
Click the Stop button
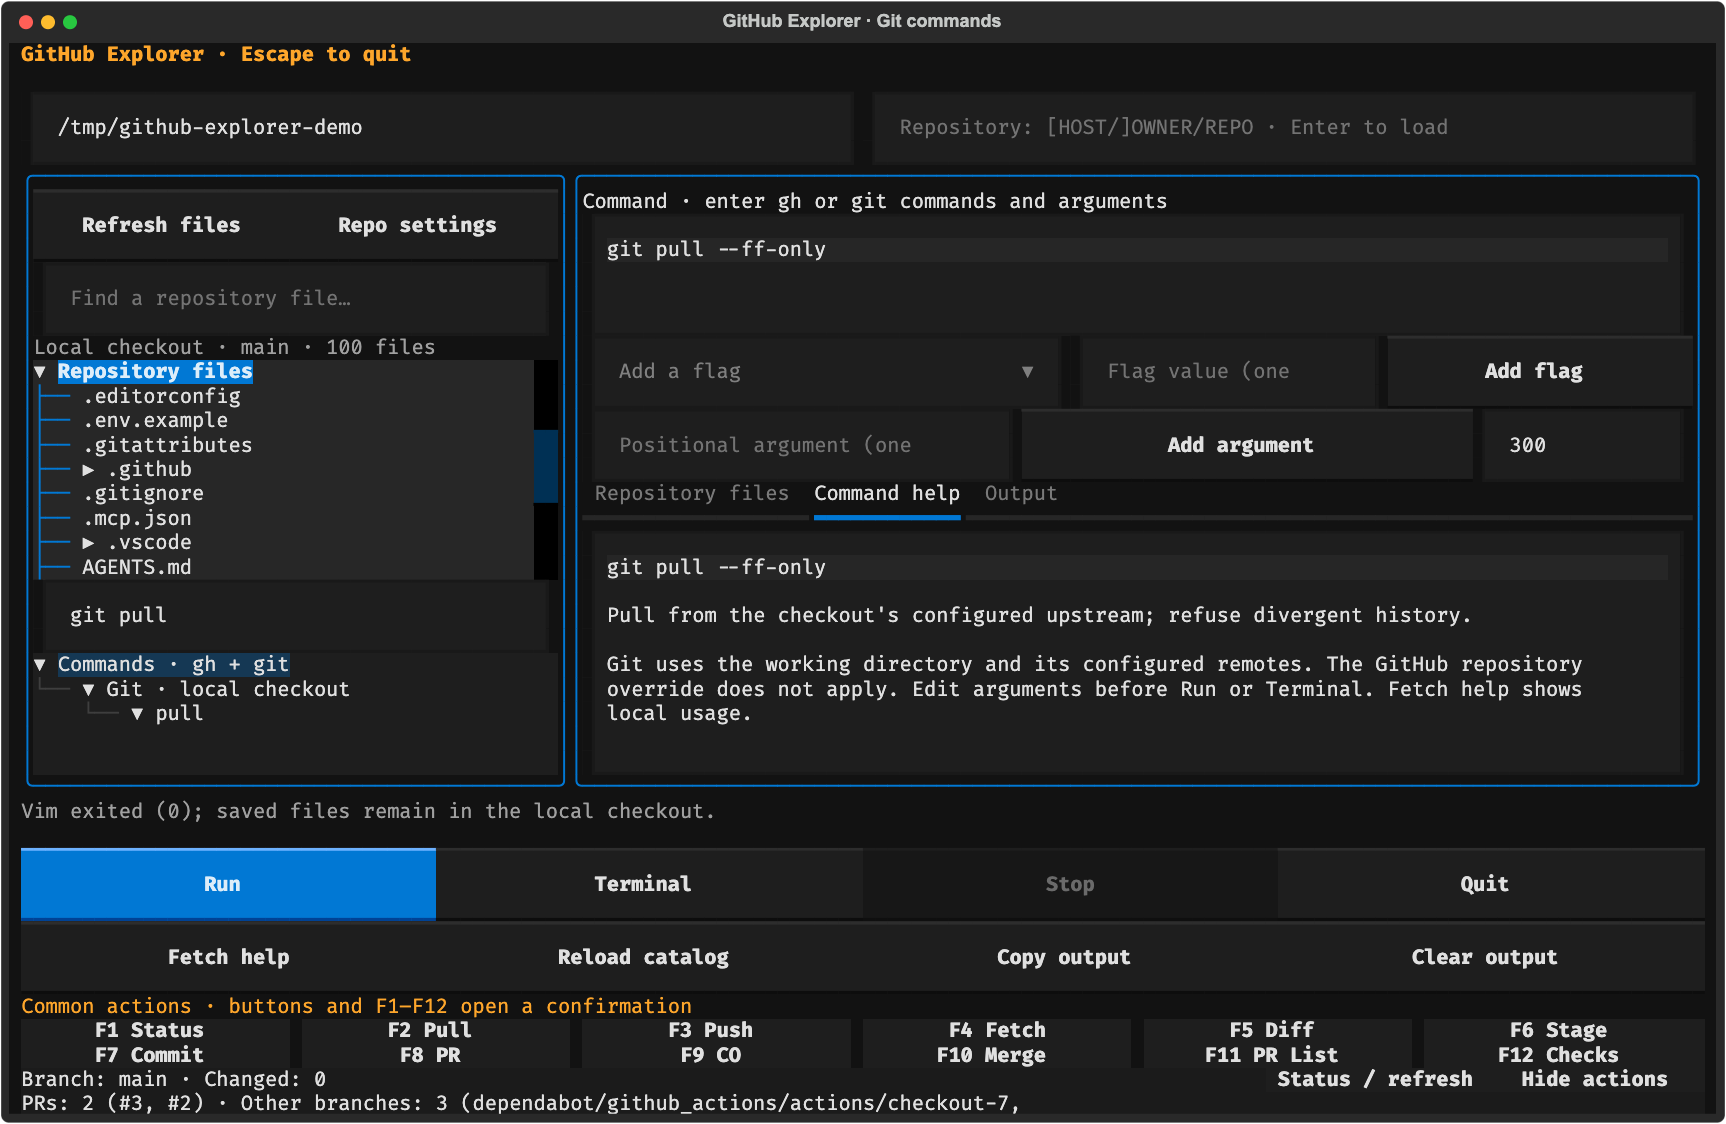[1070, 884]
